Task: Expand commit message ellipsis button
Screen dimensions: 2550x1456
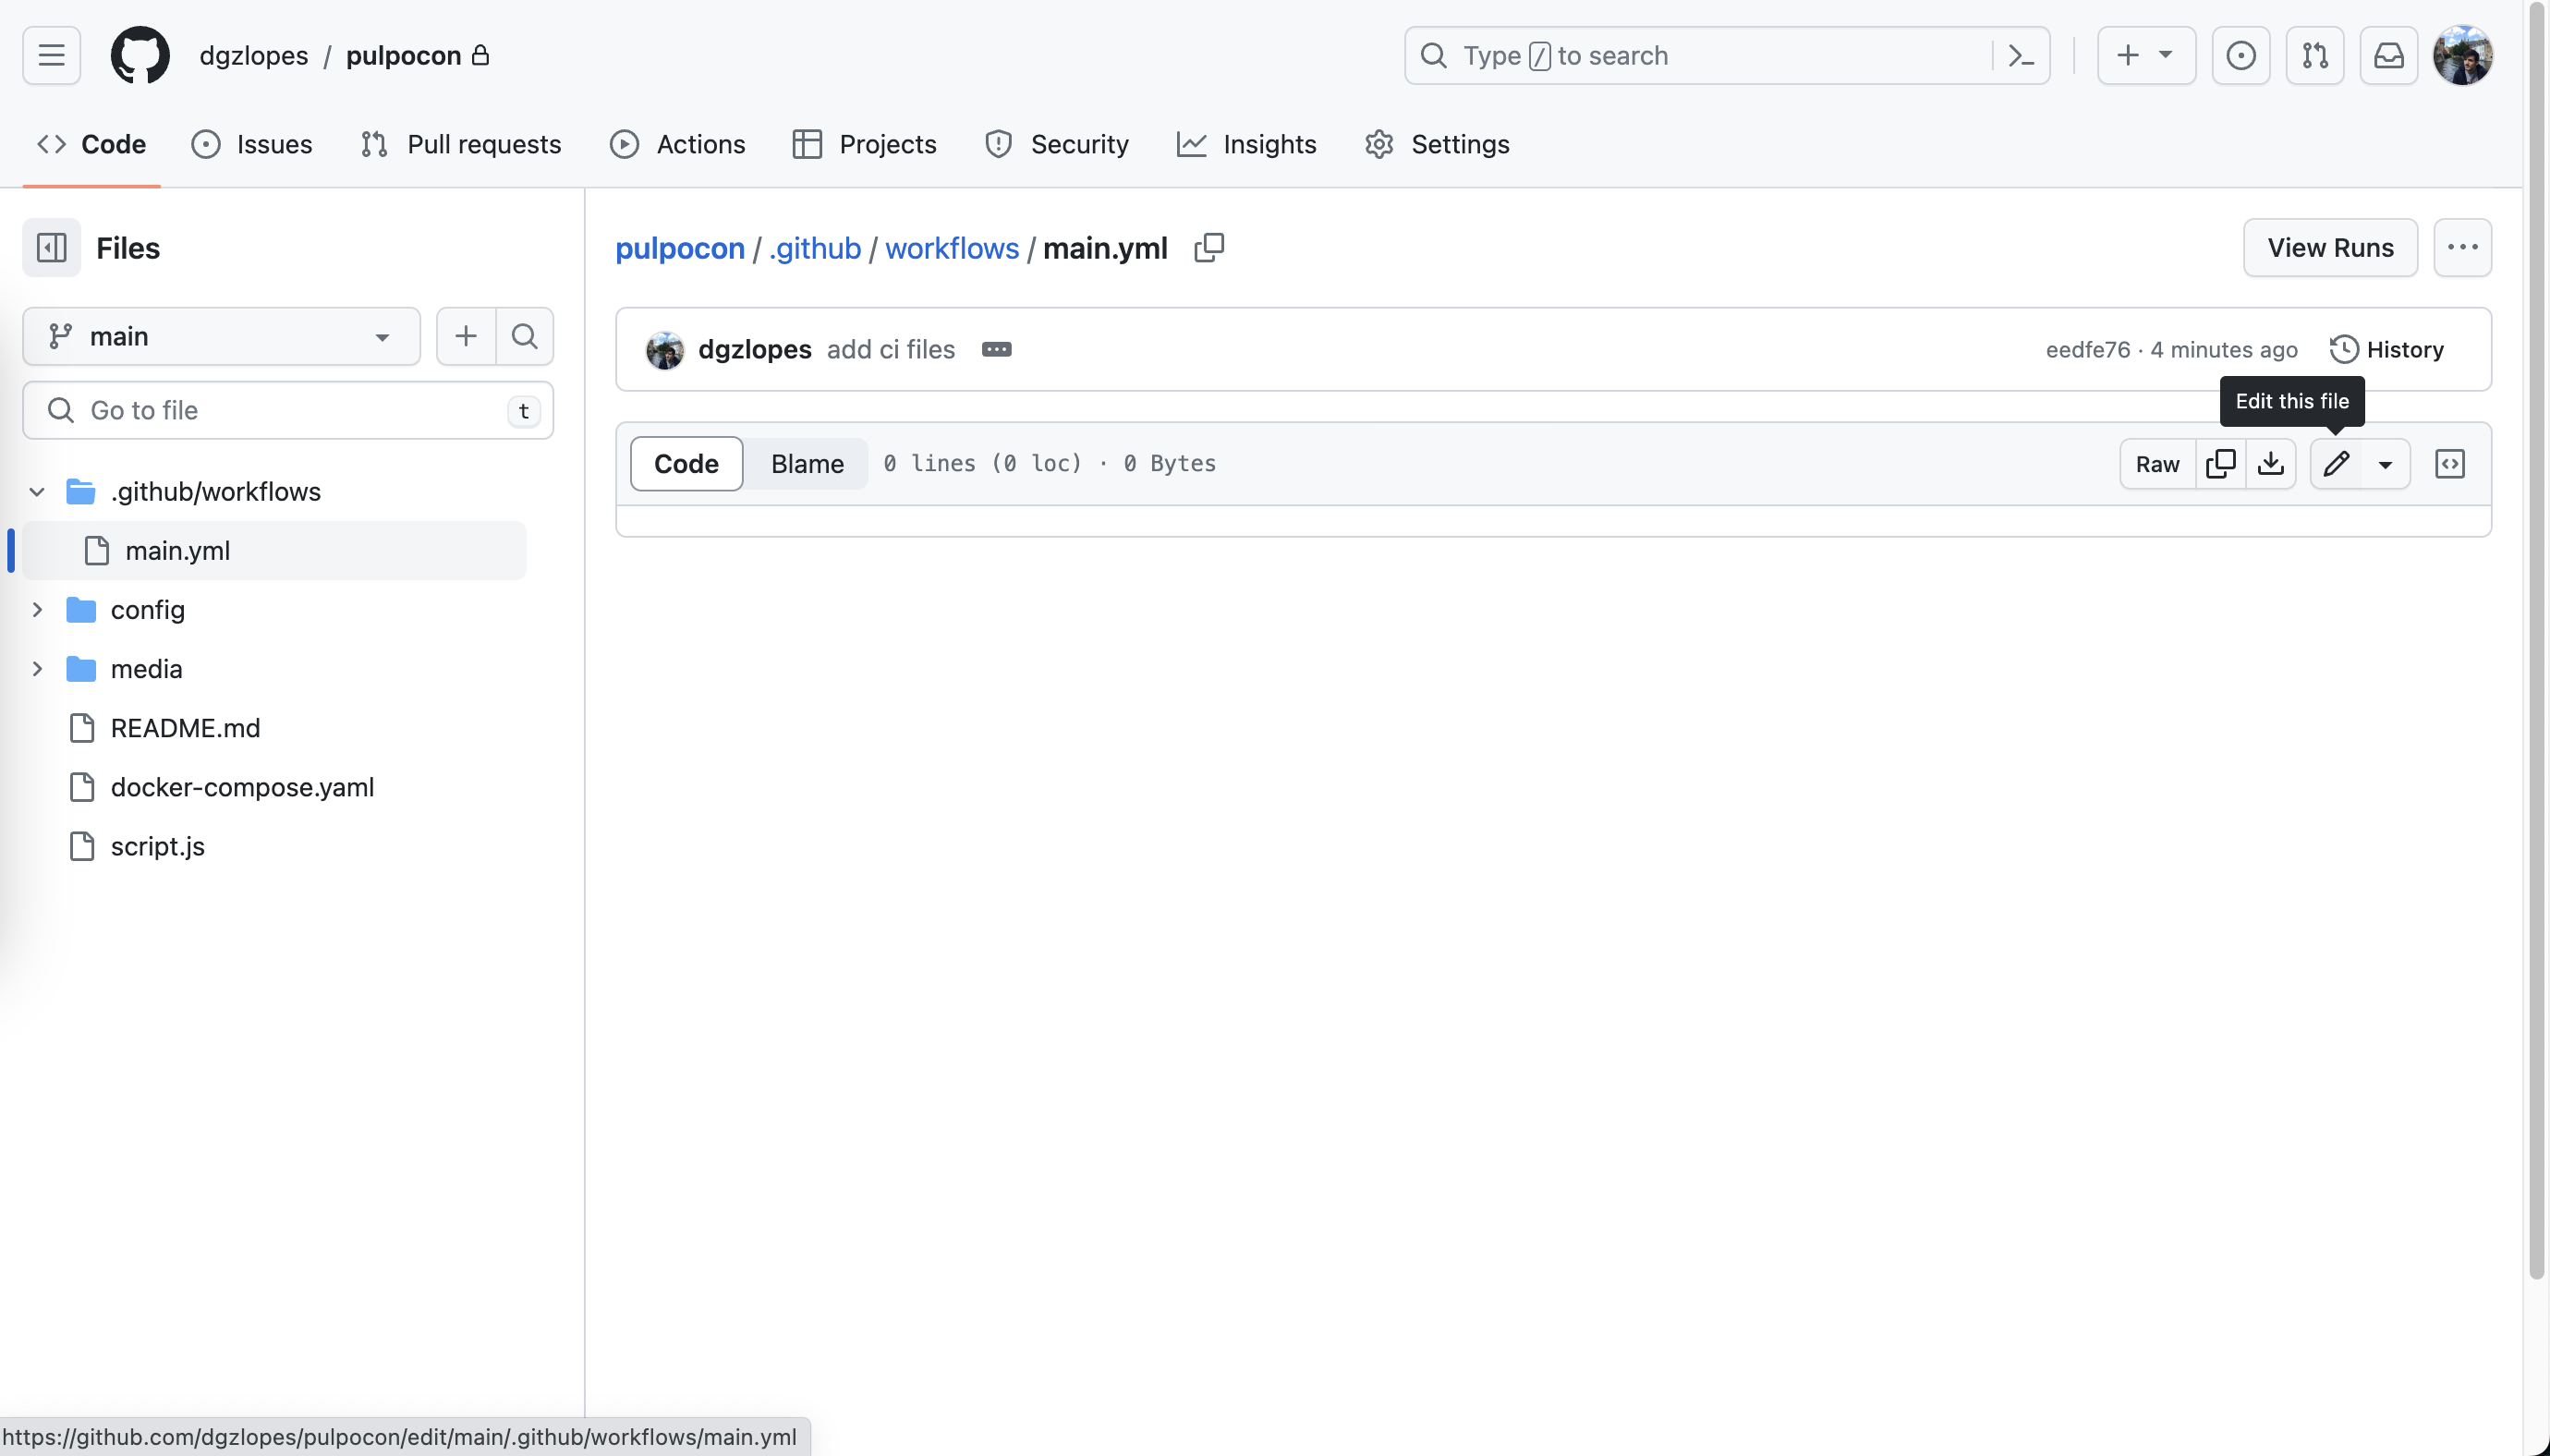Action: [x=996, y=350]
